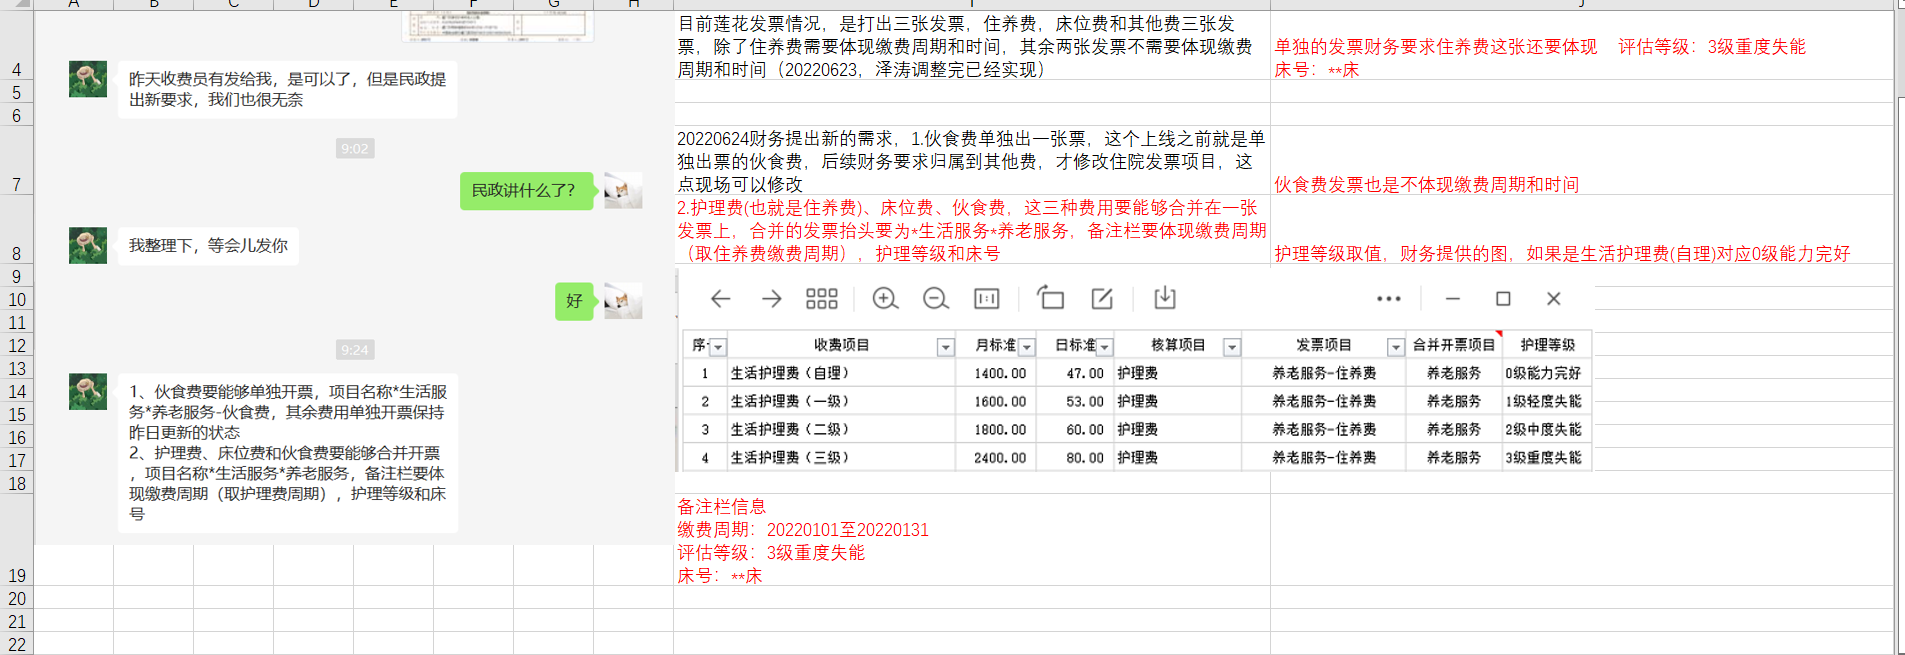The image size is (1905, 655).
Task: Click the chat message starting 1、伙食费要能够单独开票
Action: coord(287,453)
